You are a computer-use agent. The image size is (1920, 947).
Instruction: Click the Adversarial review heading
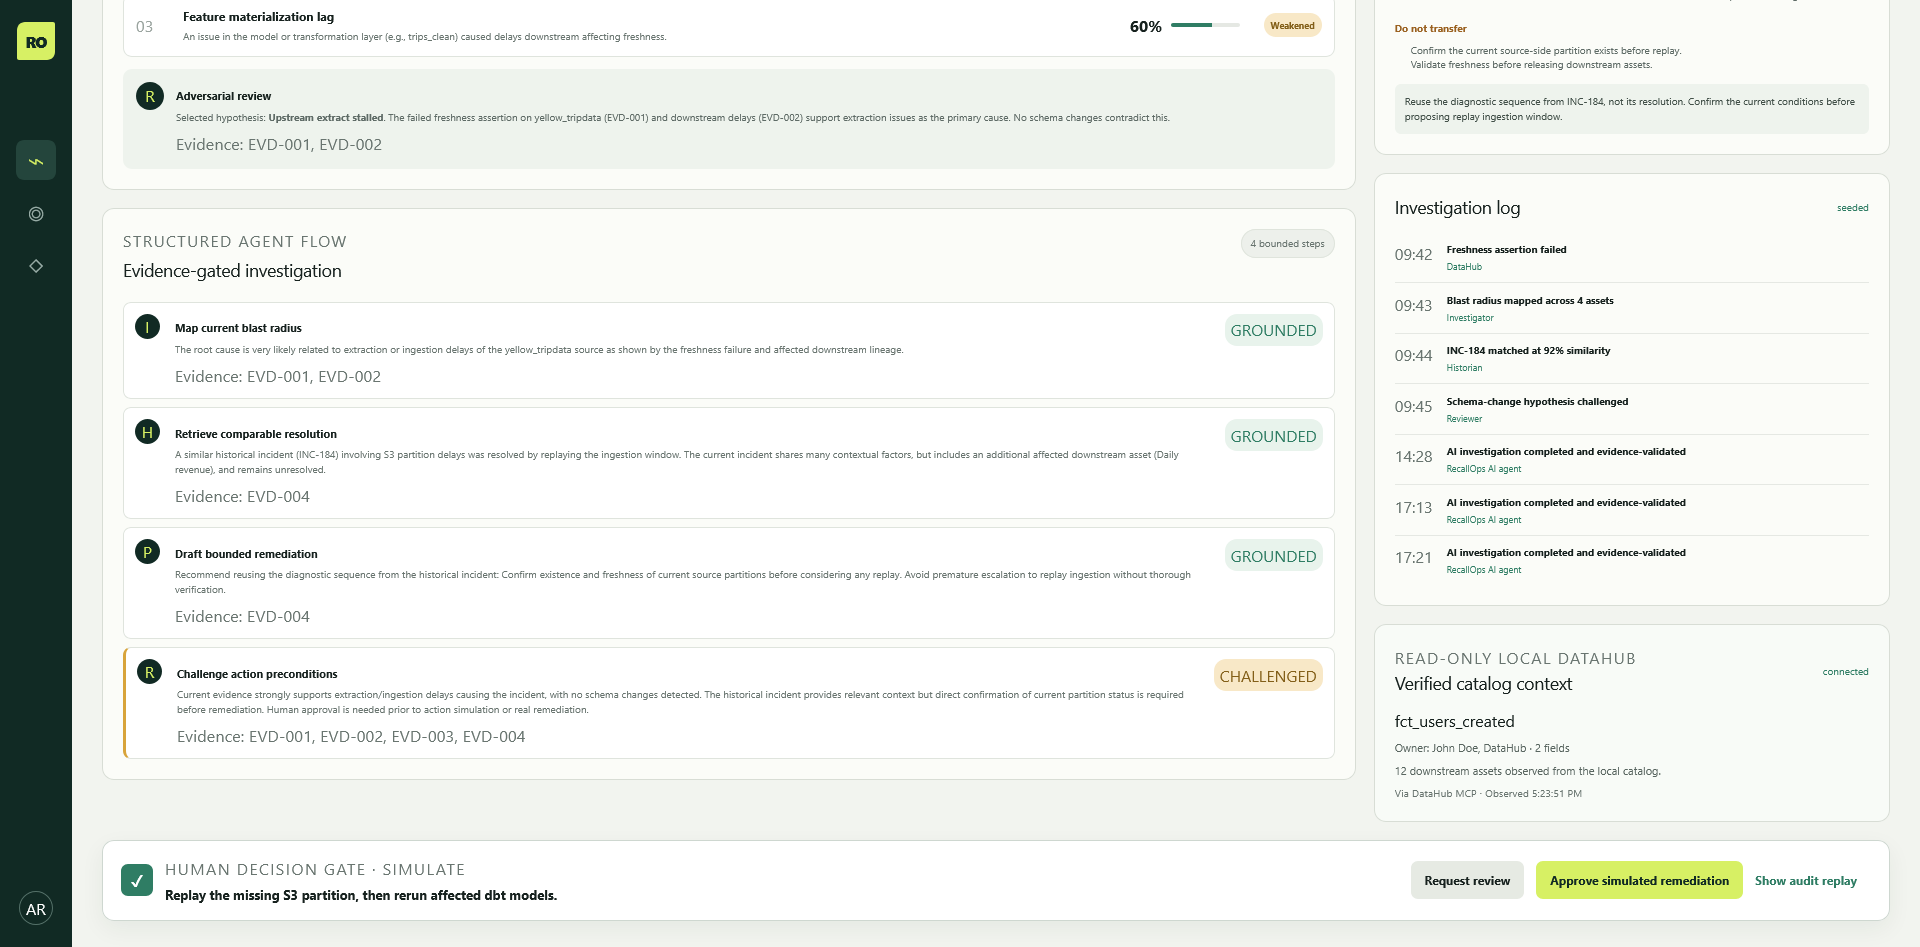(223, 96)
